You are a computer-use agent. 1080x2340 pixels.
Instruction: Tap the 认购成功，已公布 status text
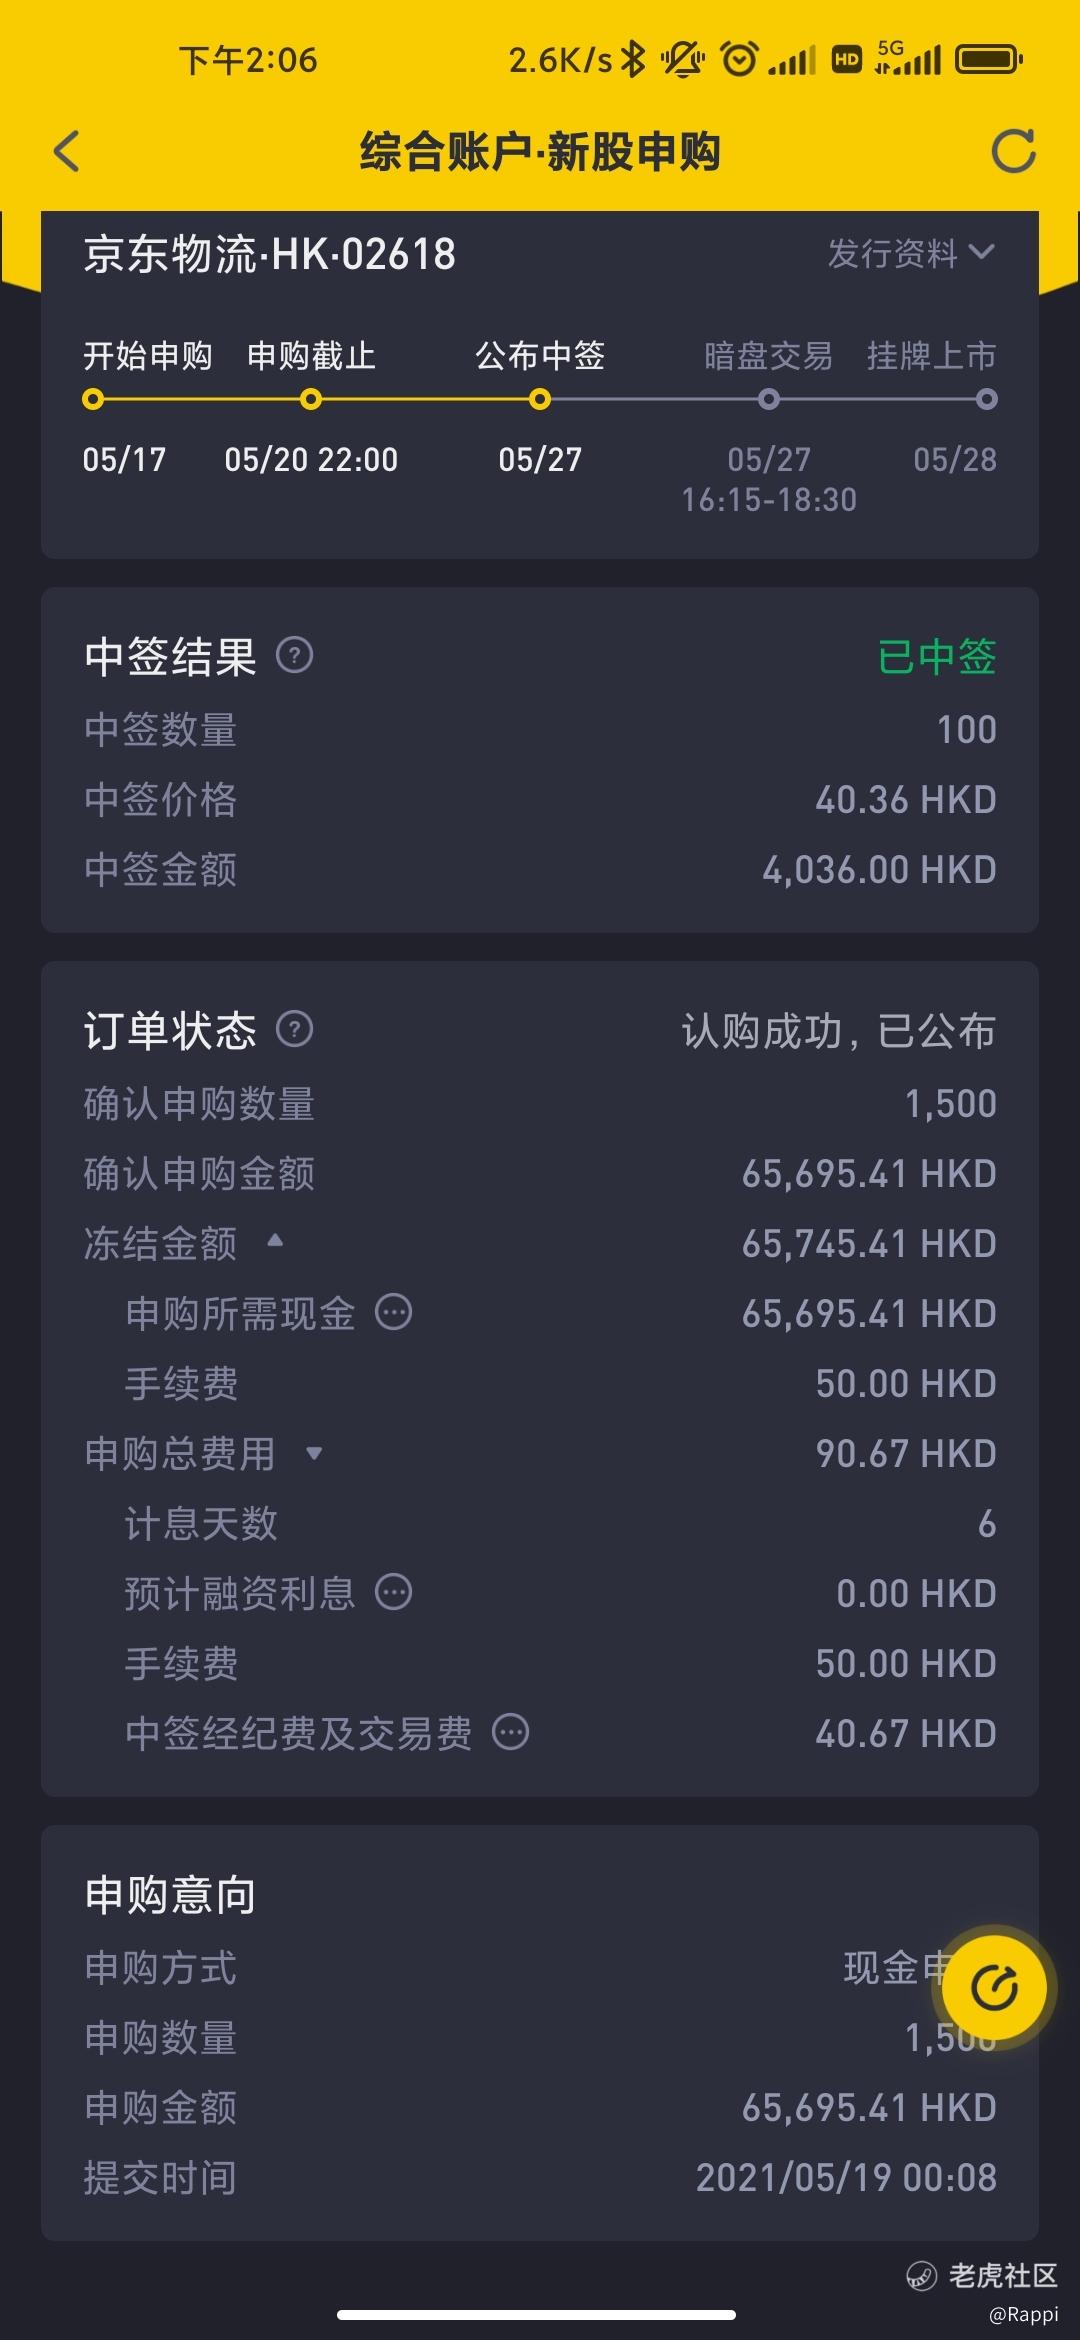[x=839, y=1031]
